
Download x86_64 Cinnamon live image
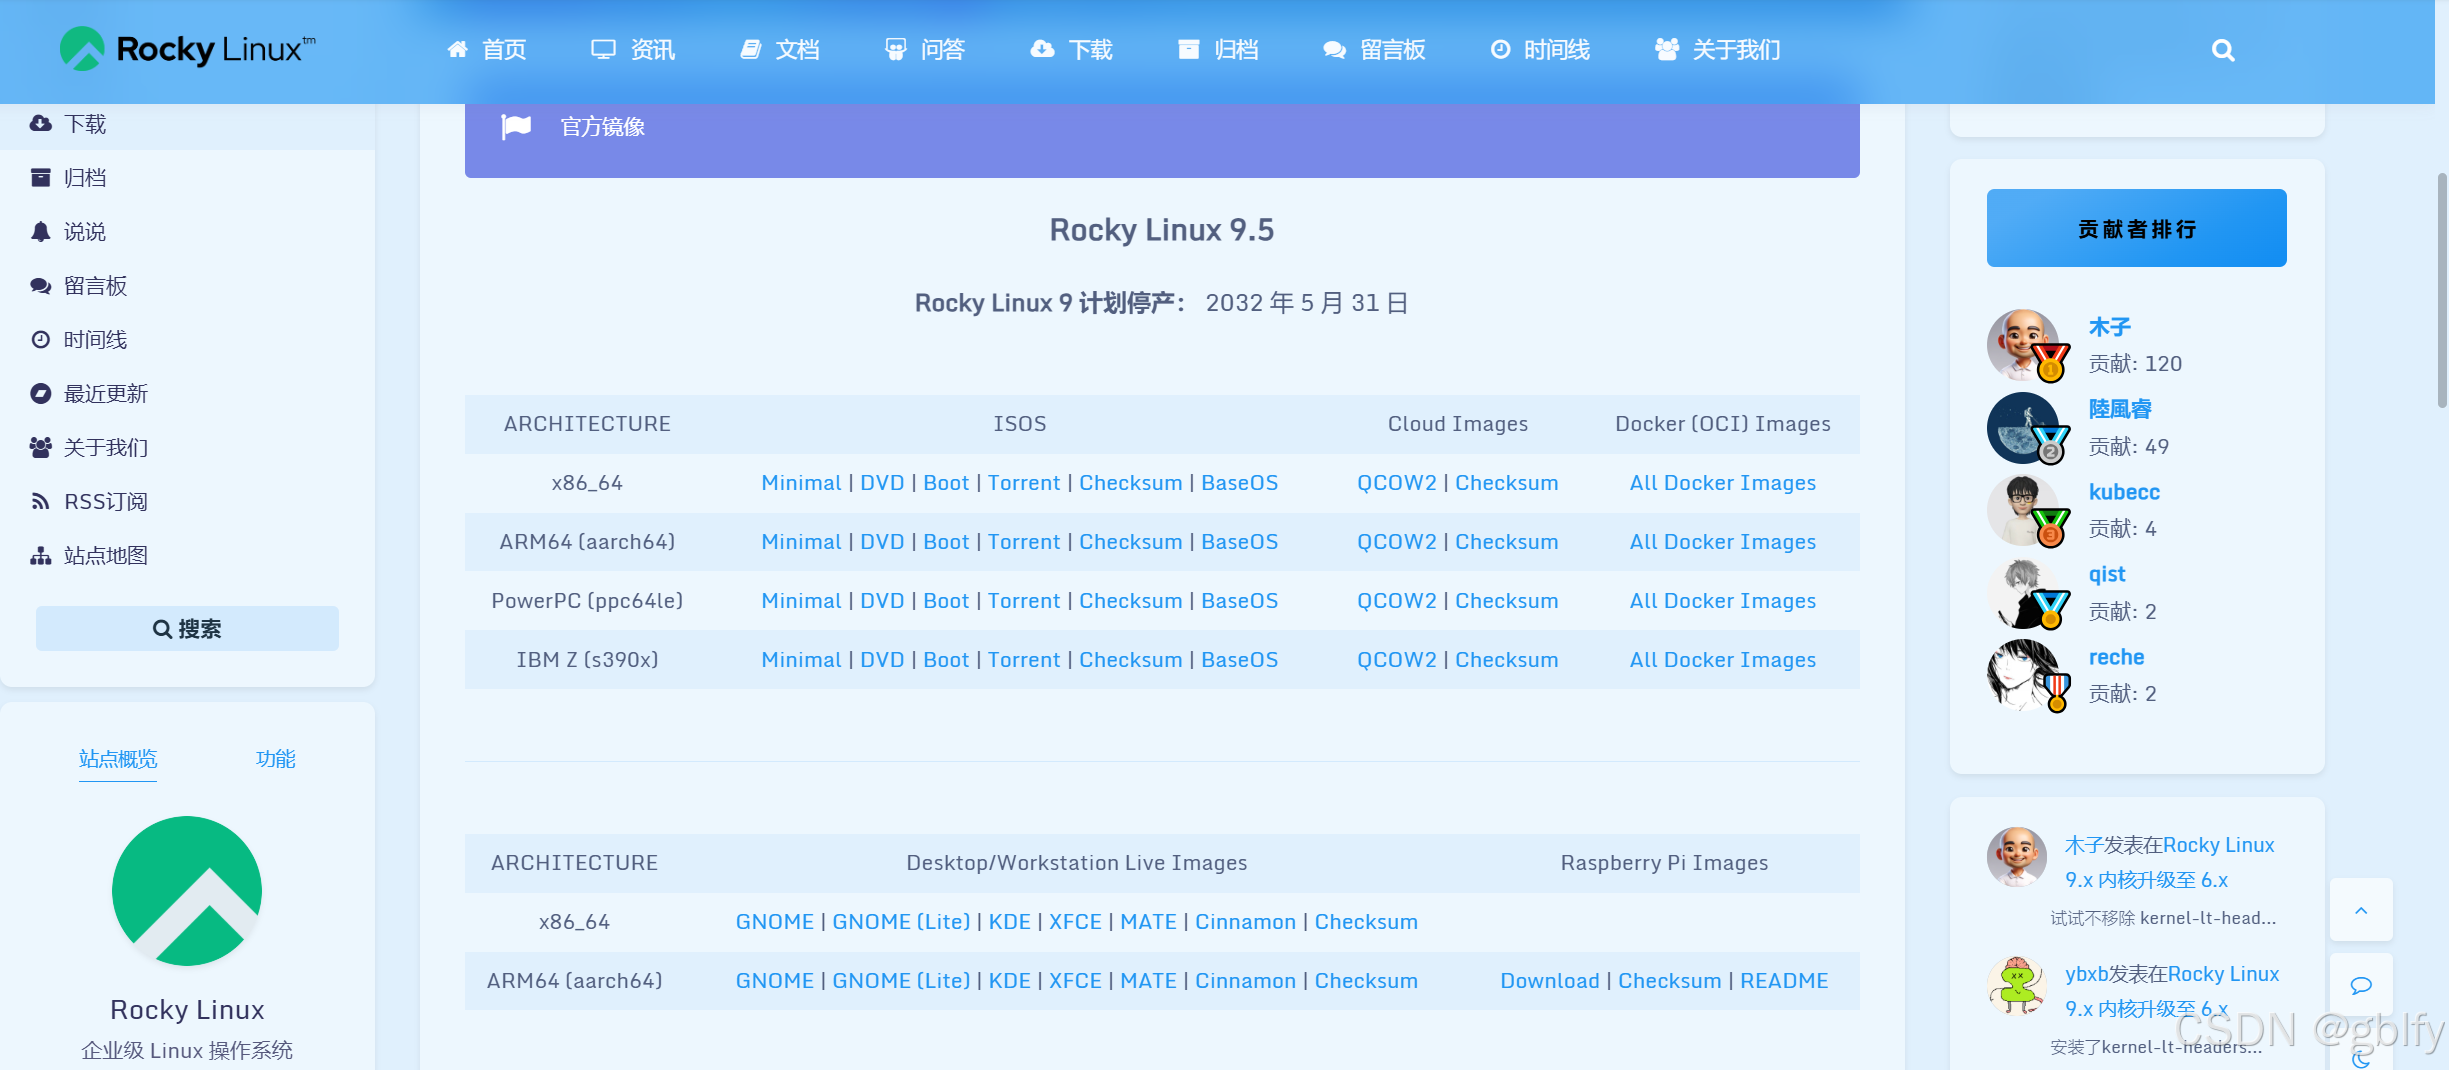[1246, 922]
